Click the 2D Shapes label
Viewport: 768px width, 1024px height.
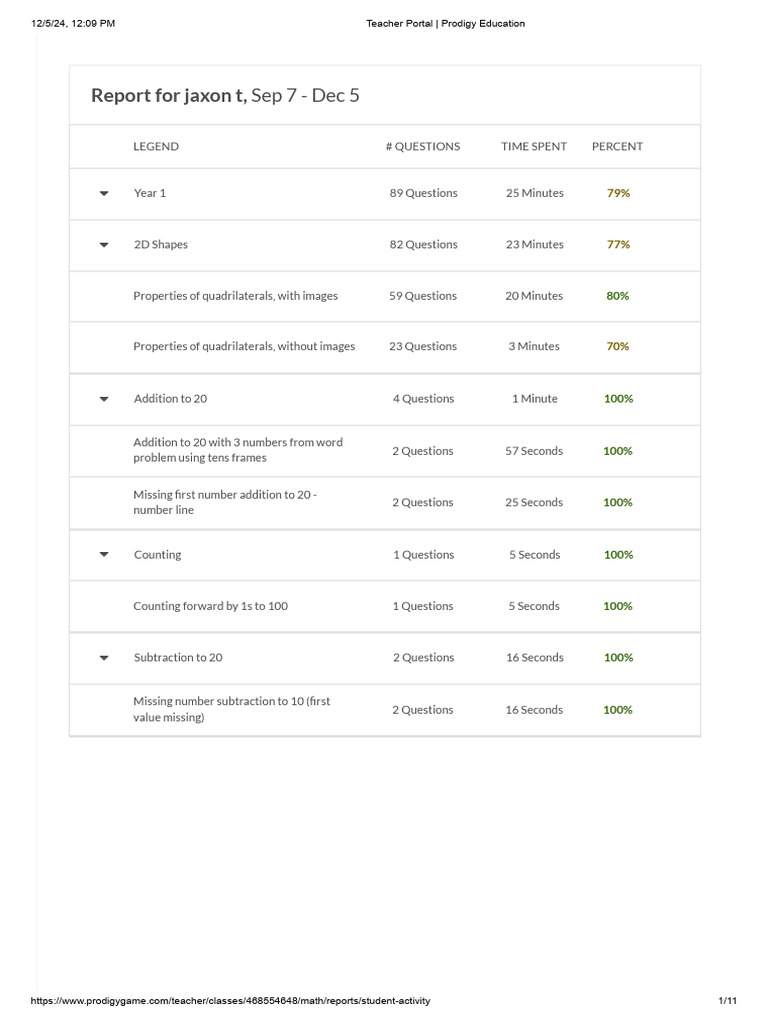[x=161, y=244]
